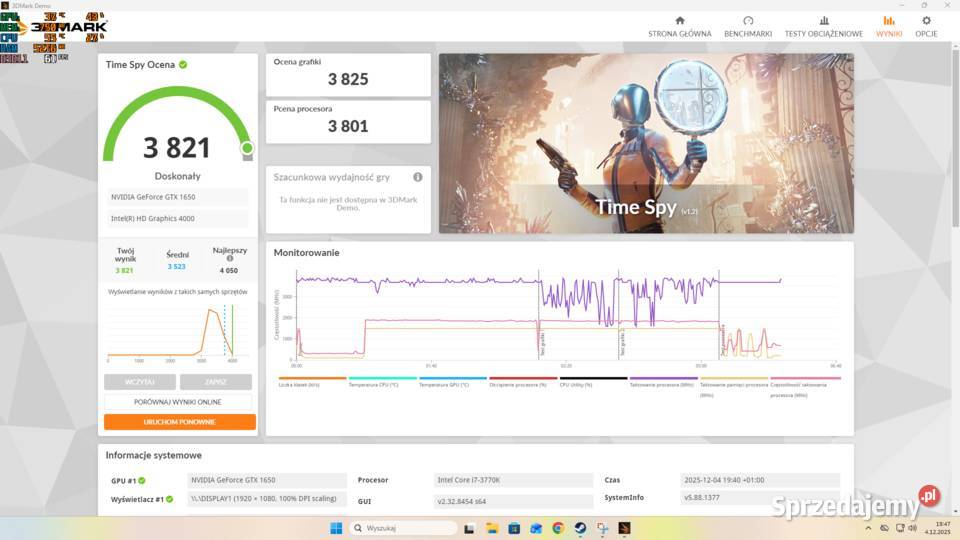Toggle orange Liczba klatek legend line
This screenshot has width=960, height=540.
(312, 378)
